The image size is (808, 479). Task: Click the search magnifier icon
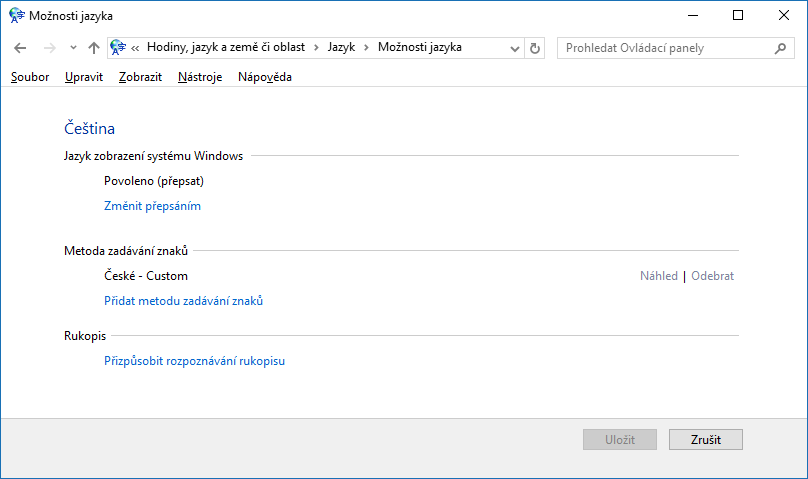click(780, 48)
